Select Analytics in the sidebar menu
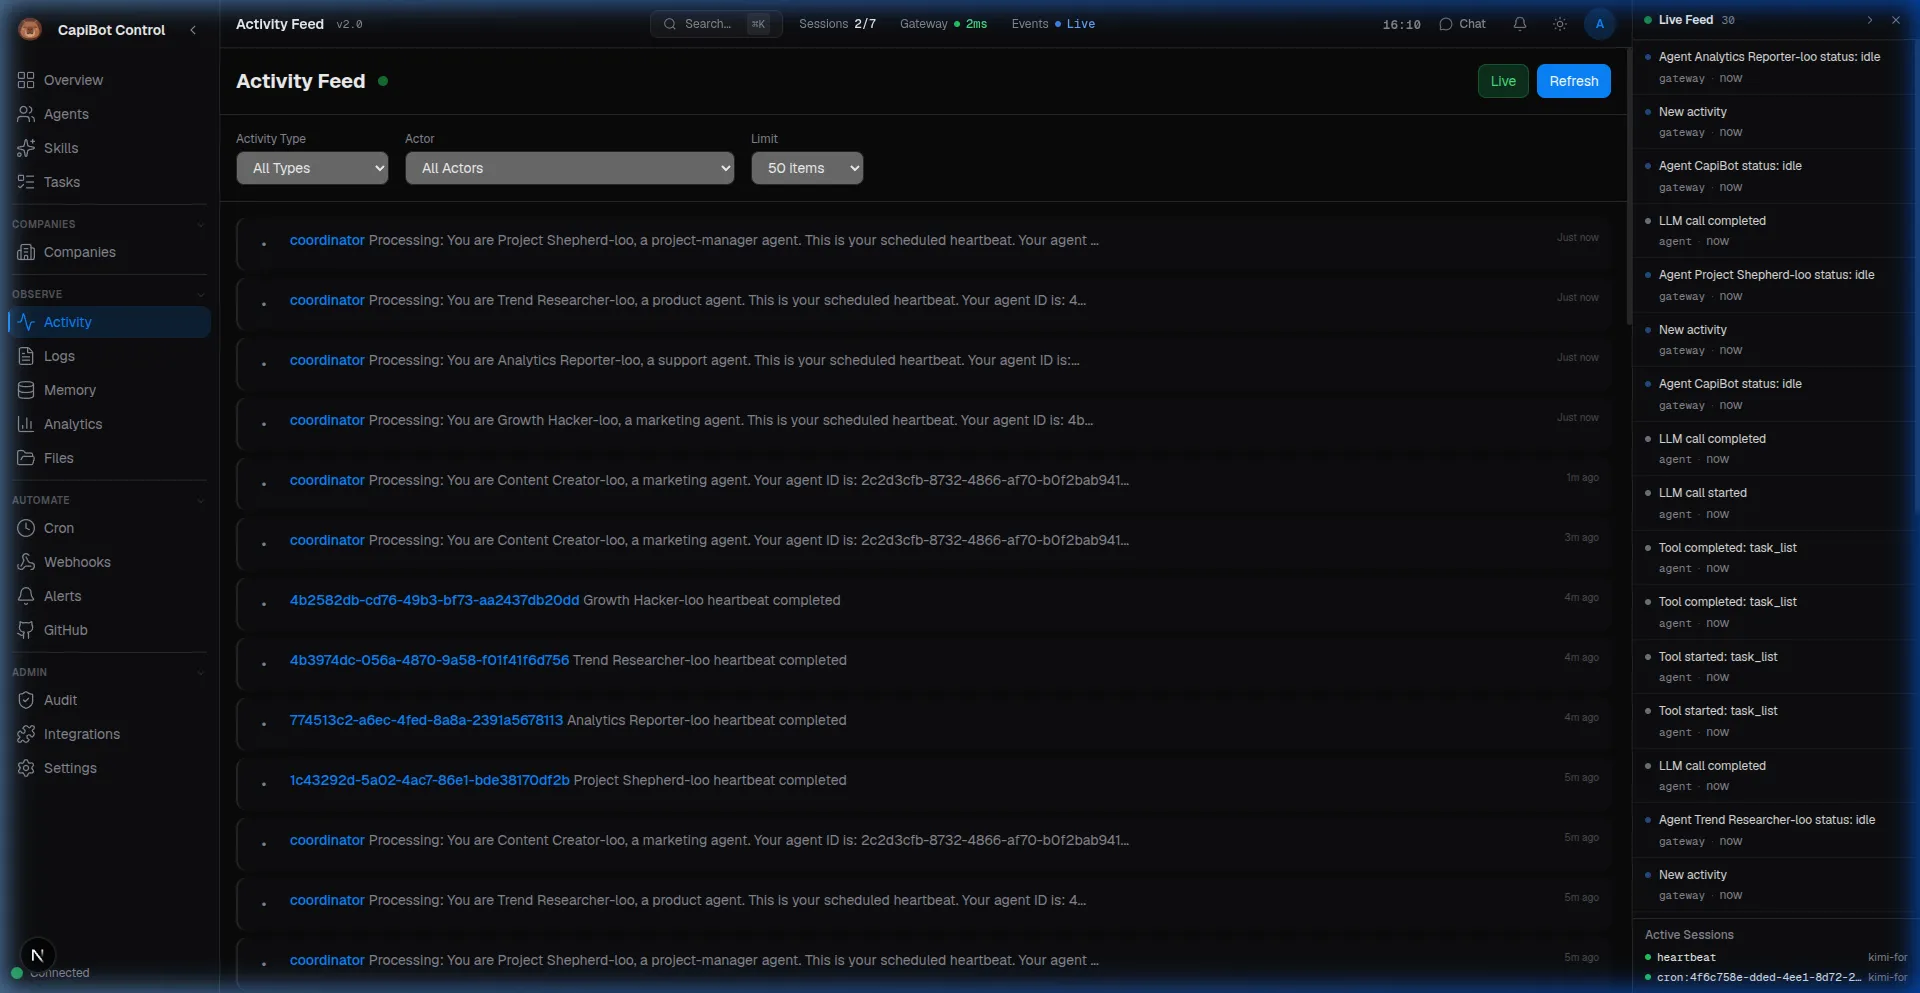The image size is (1920, 993). [72, 424]
